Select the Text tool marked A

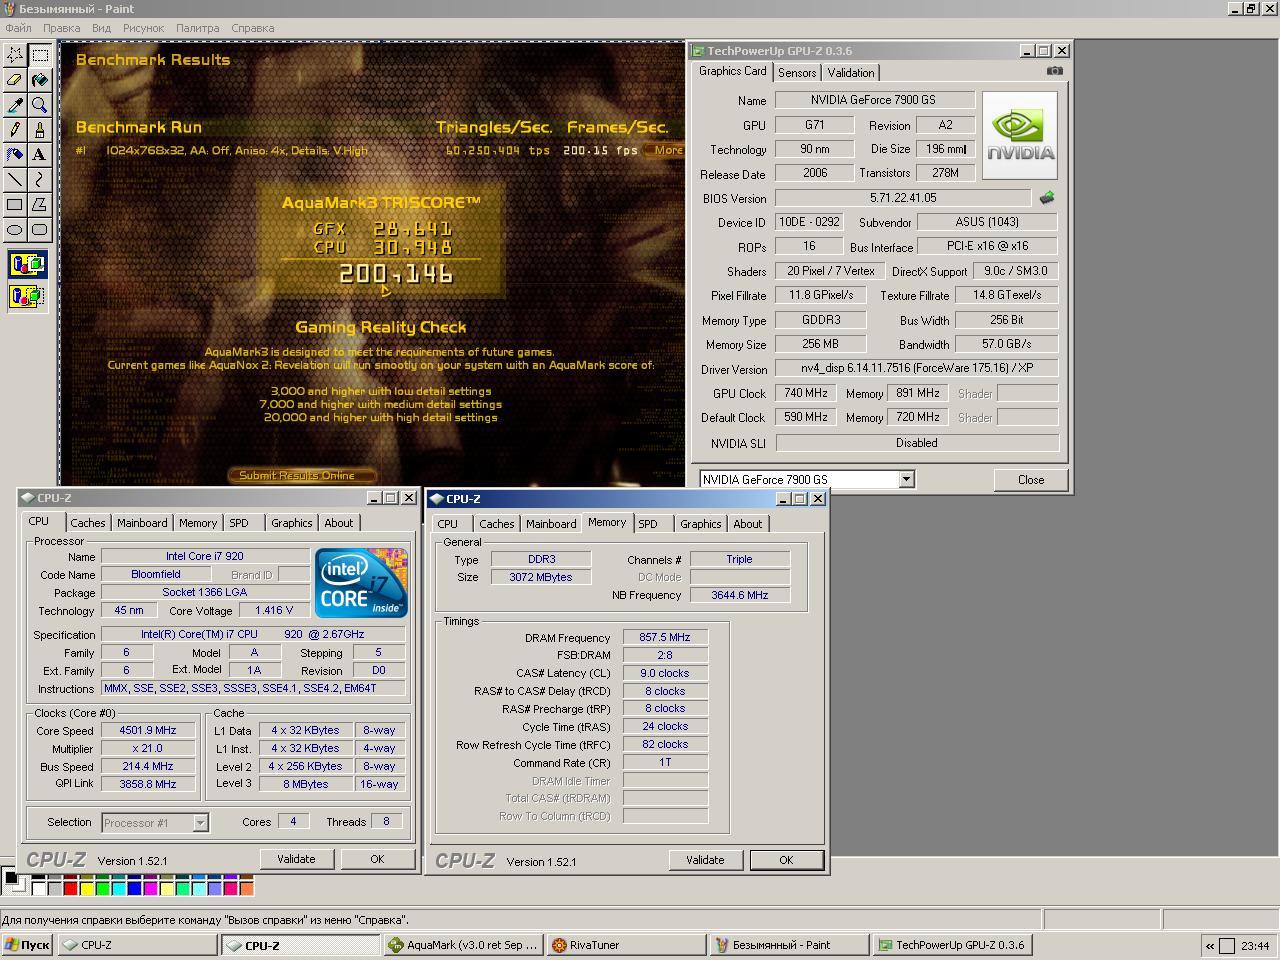40,155
